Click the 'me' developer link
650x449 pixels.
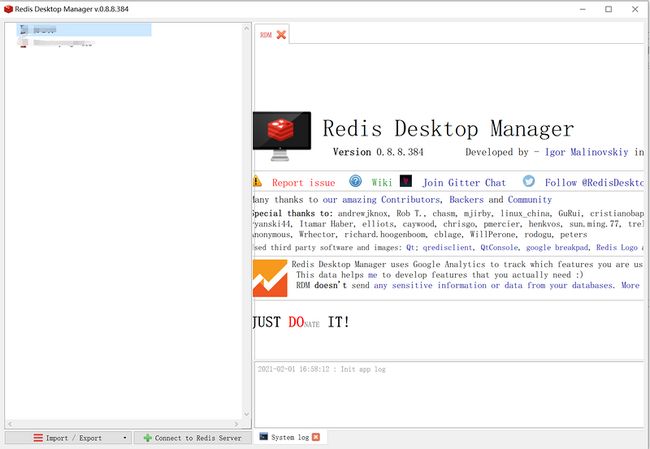coord(373,275)
